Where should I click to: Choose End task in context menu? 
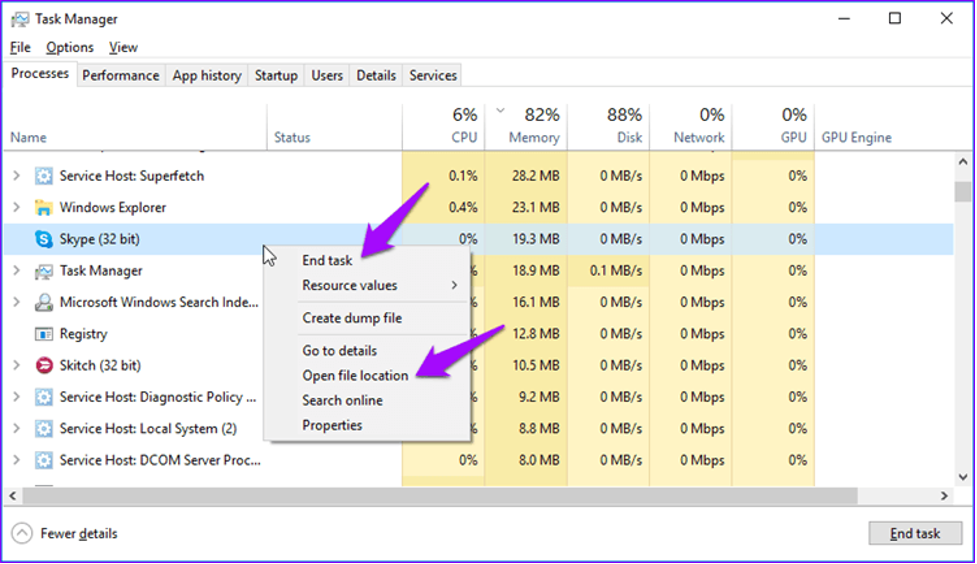coord(327,260)
